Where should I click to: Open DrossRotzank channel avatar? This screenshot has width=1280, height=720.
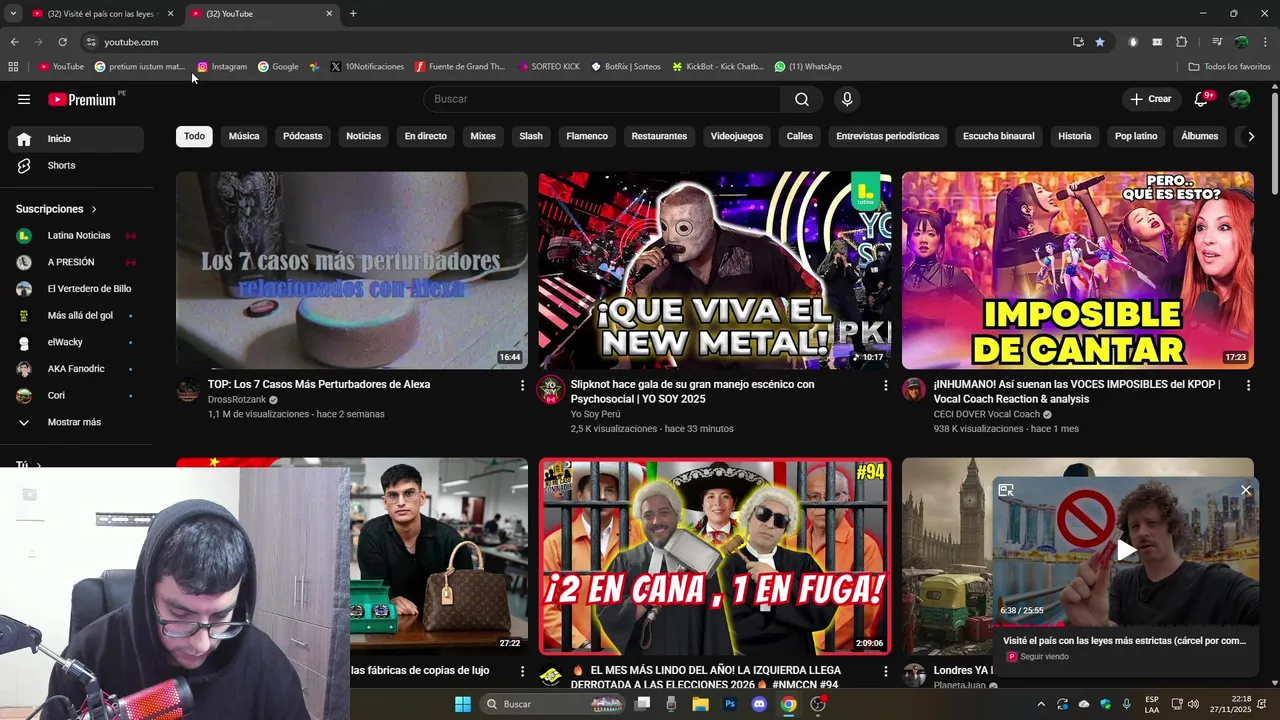(x=188, y=390)
